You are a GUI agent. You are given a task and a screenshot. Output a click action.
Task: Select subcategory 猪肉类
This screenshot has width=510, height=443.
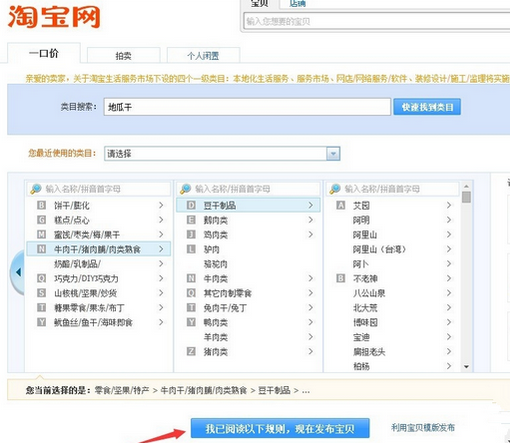click(x=248, y=352)
